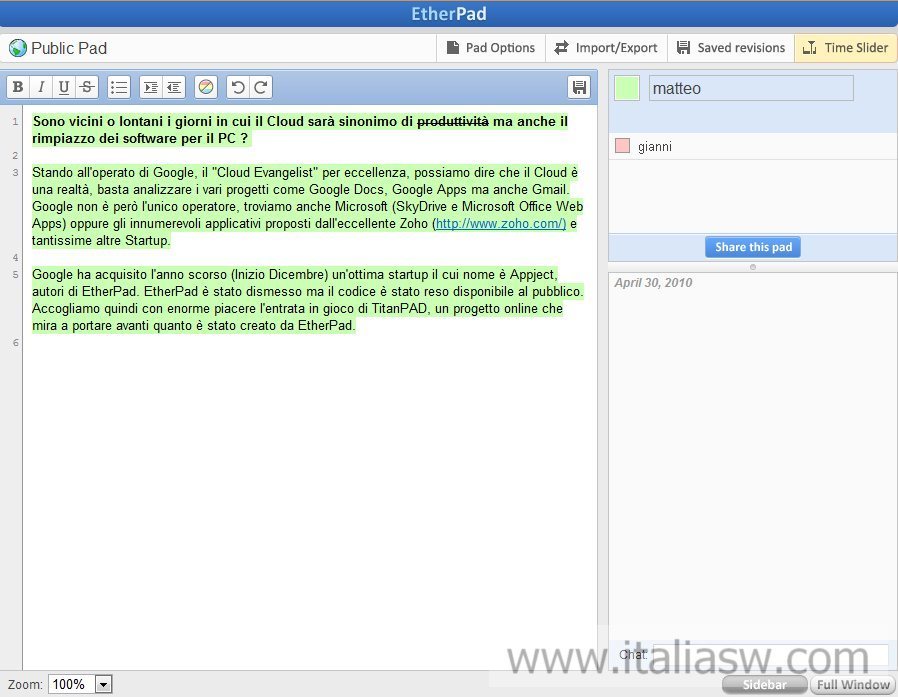Open the zoho.com link in text
Image resolution: width=898 pixels, height=697 pixels.
(501, 223)
